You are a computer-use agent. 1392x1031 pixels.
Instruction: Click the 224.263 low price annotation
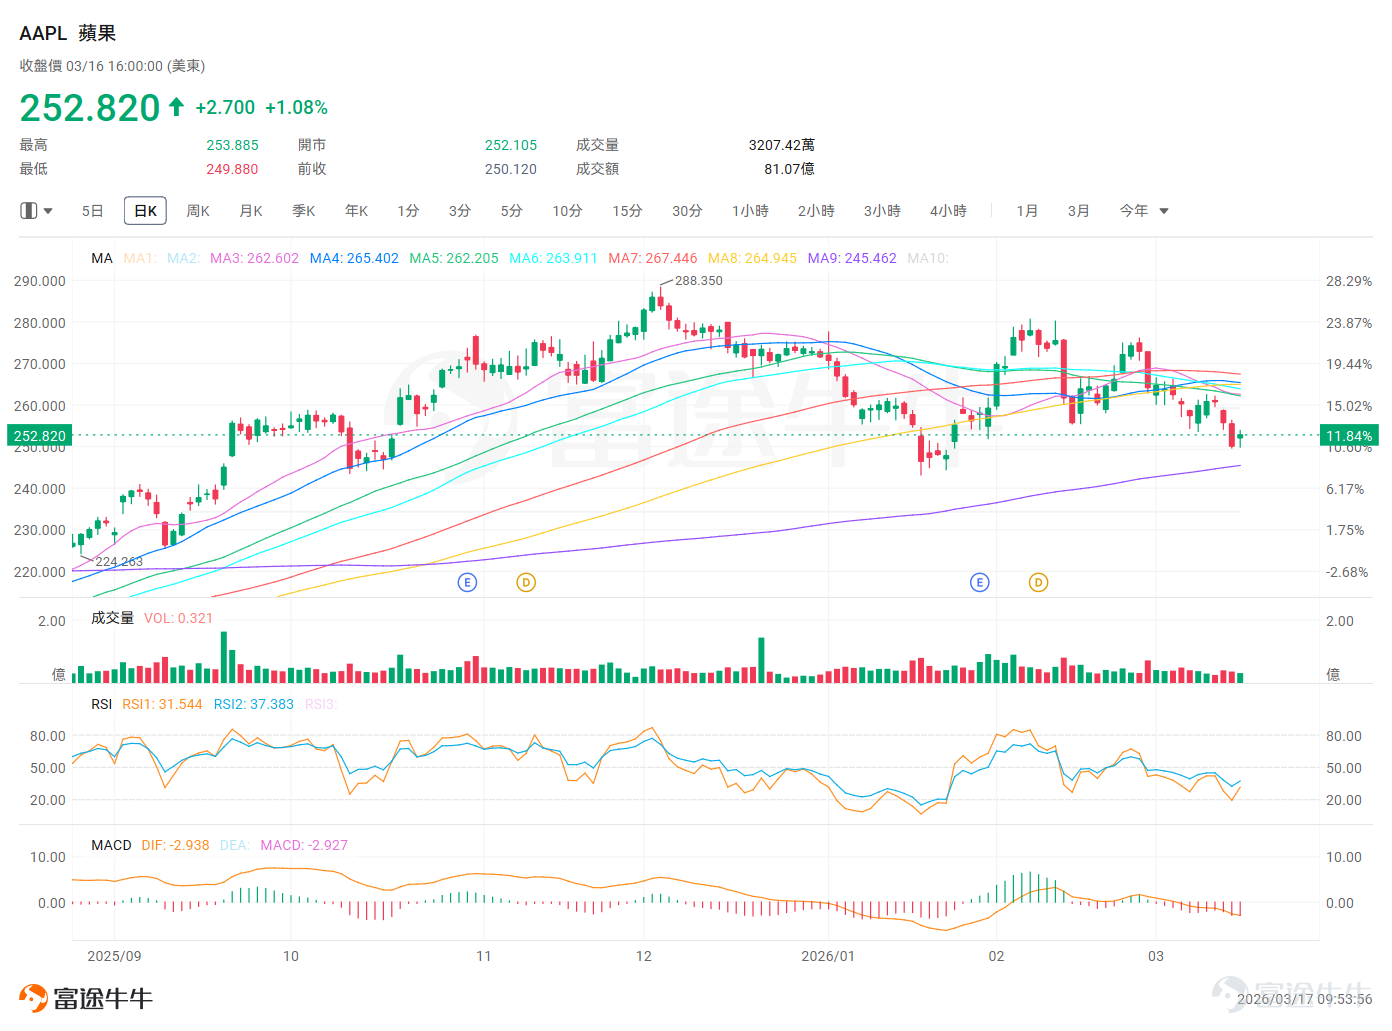(119, 562)
